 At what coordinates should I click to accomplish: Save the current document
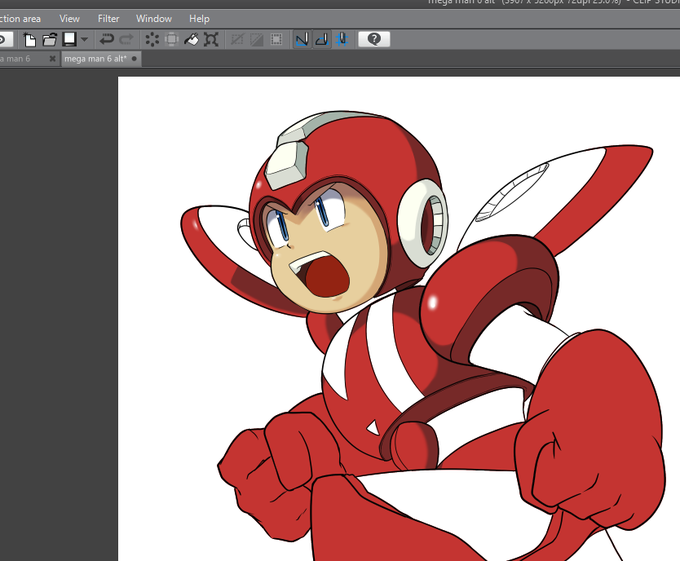pos(69,40)
